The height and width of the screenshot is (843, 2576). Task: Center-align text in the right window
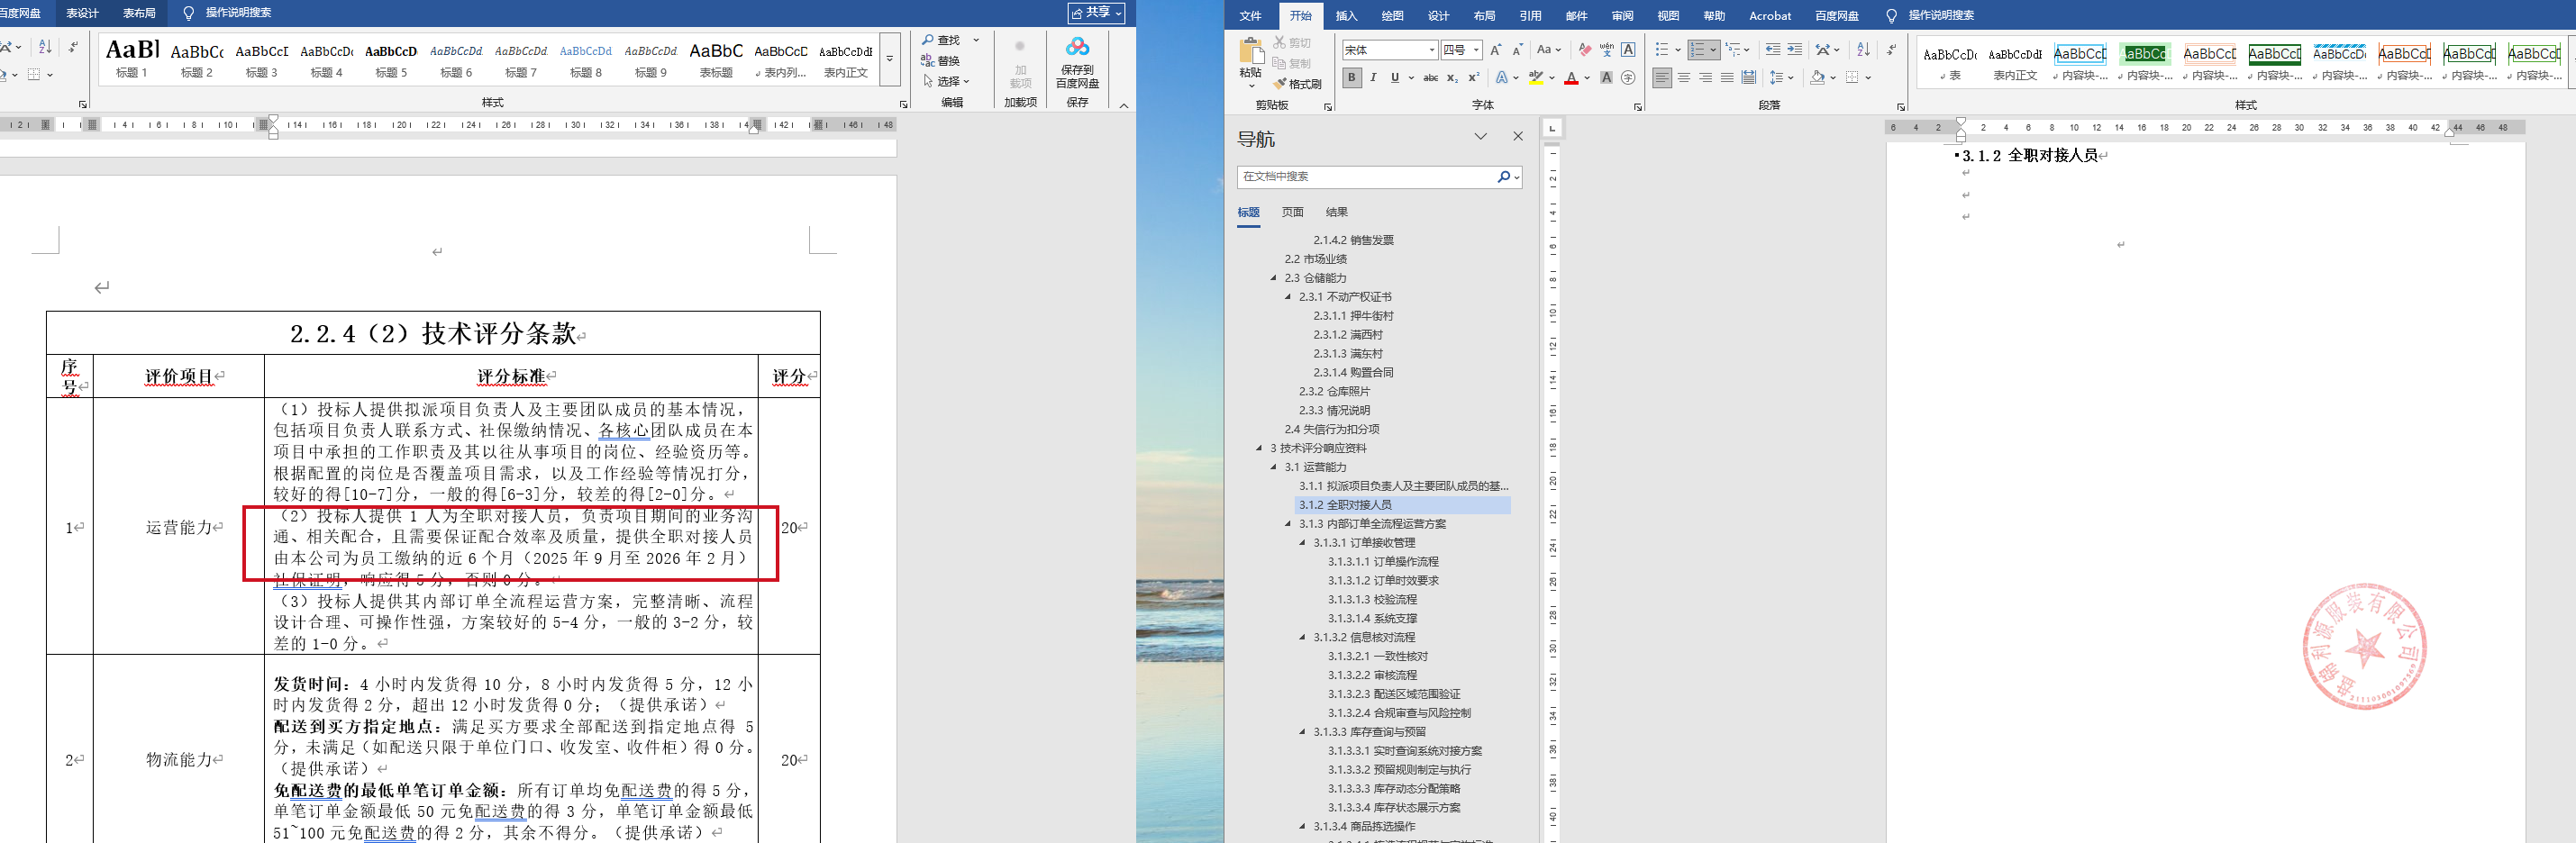(1683, 78)
